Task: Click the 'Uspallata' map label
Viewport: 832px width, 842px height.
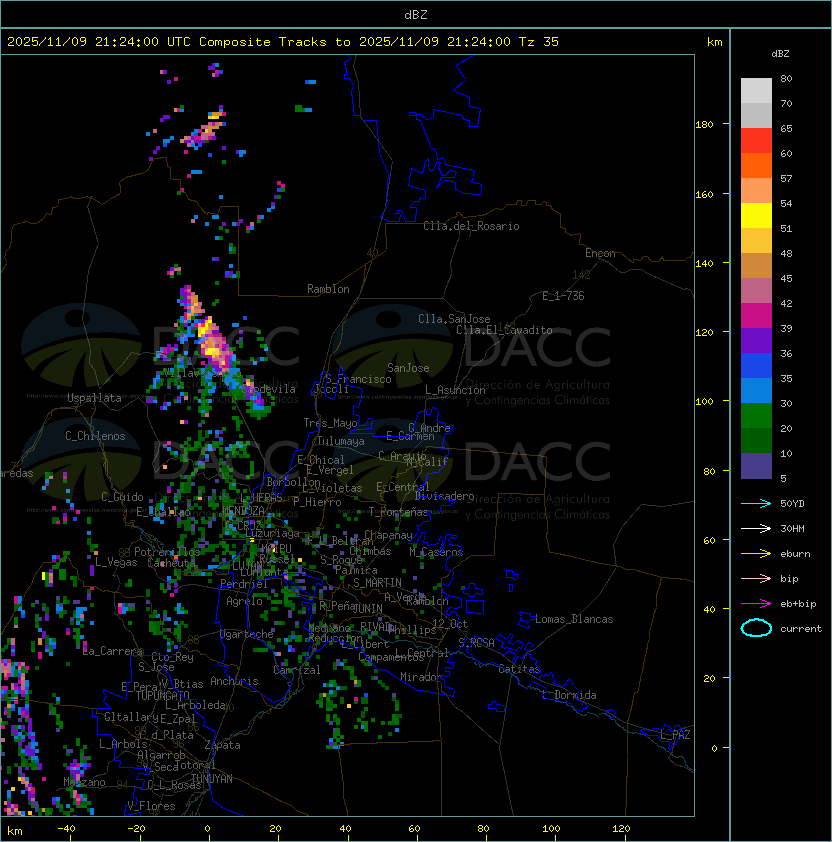Action: 94,398
